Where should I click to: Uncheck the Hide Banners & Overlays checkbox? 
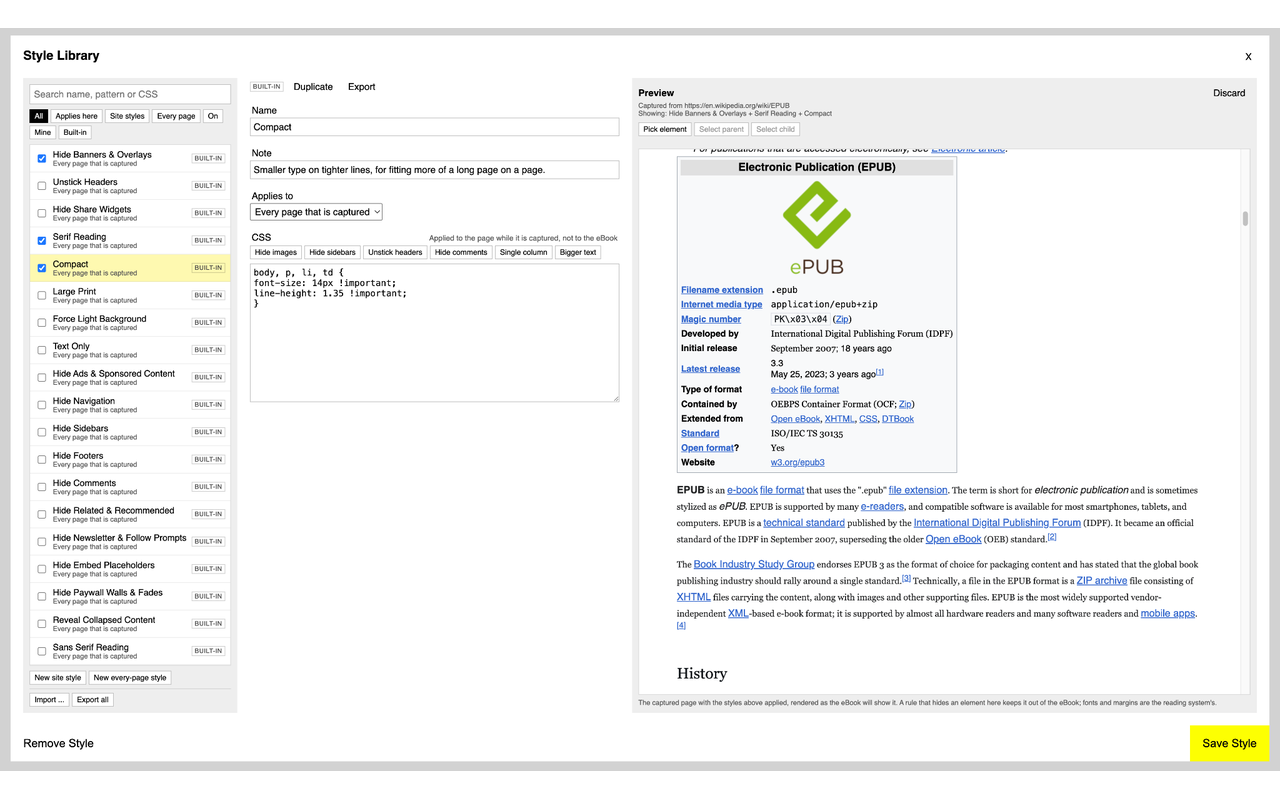[x=41, y=158]
